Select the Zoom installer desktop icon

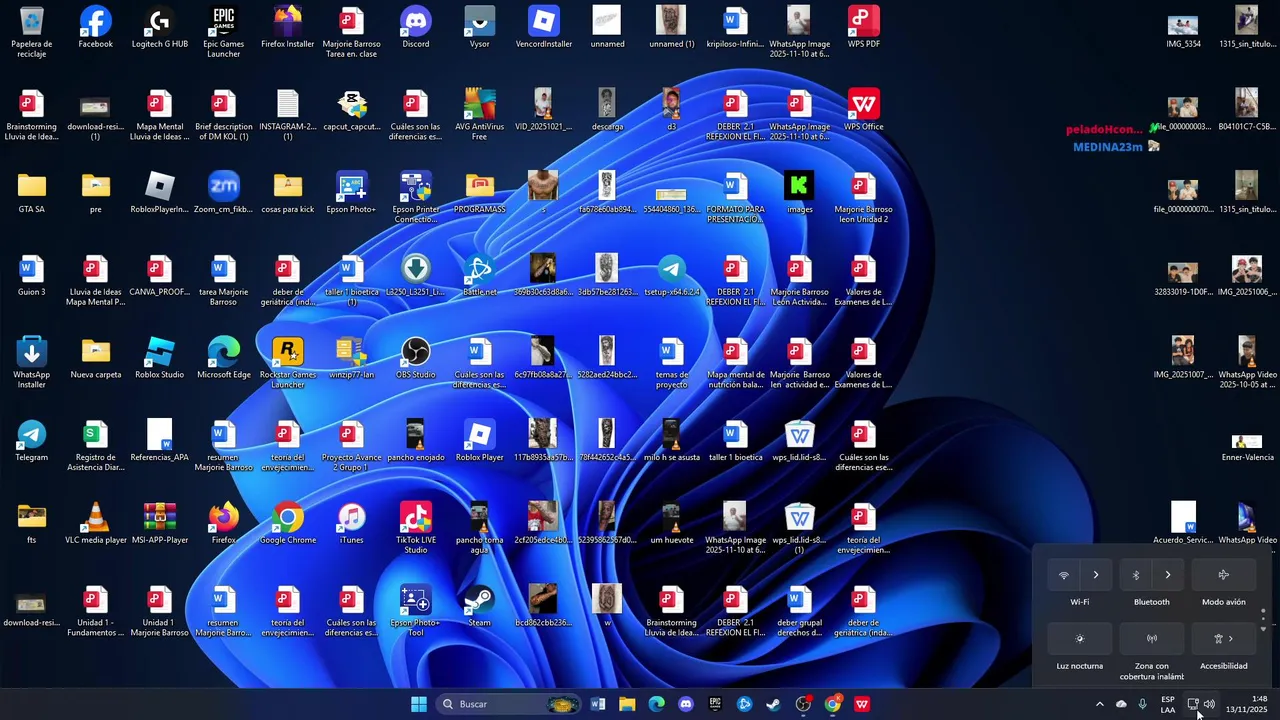[x=224, y=192]
